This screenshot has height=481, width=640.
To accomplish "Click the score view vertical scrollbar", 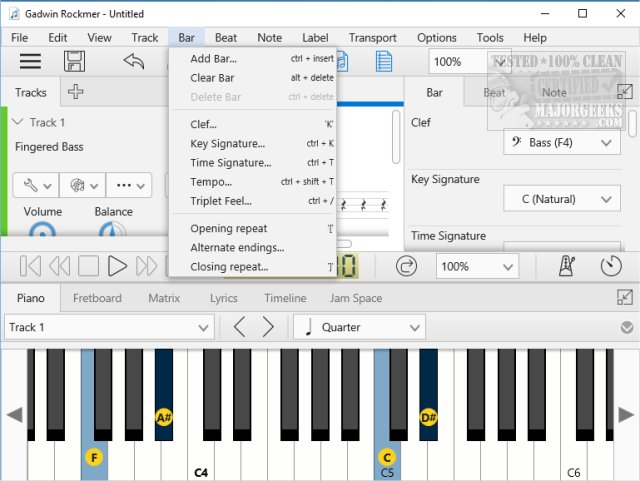I will [x=396, y=137].
